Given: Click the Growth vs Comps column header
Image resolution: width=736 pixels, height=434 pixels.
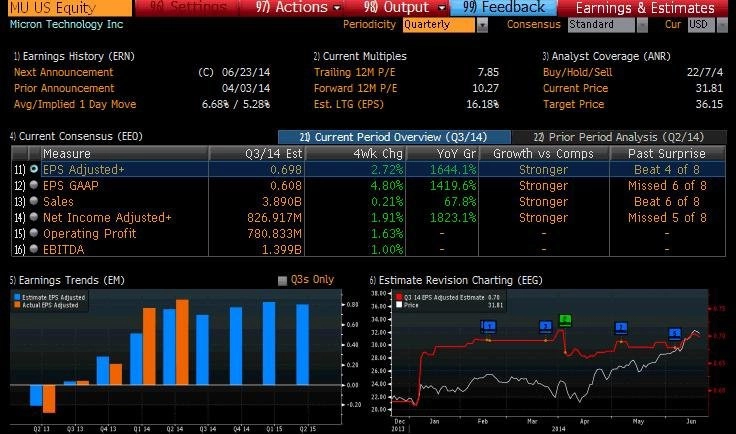Looking at the screenshot, I should [544, 153].
